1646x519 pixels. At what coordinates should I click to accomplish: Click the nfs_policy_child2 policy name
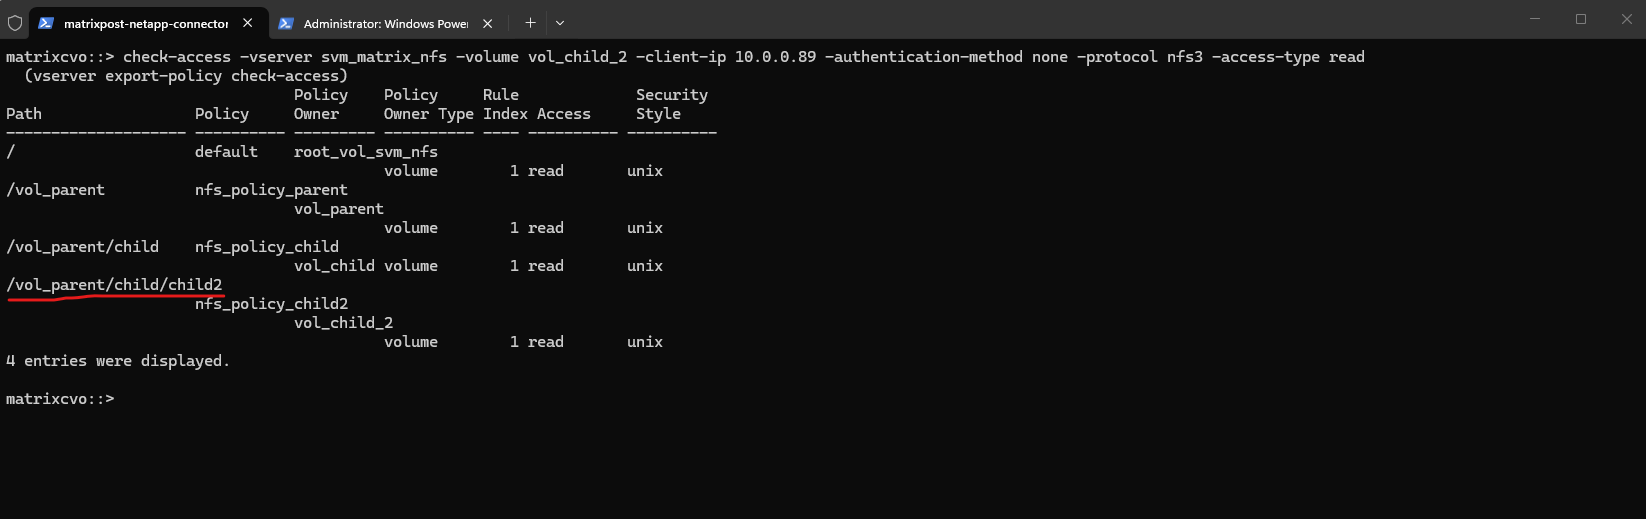(x=271, y=304)
